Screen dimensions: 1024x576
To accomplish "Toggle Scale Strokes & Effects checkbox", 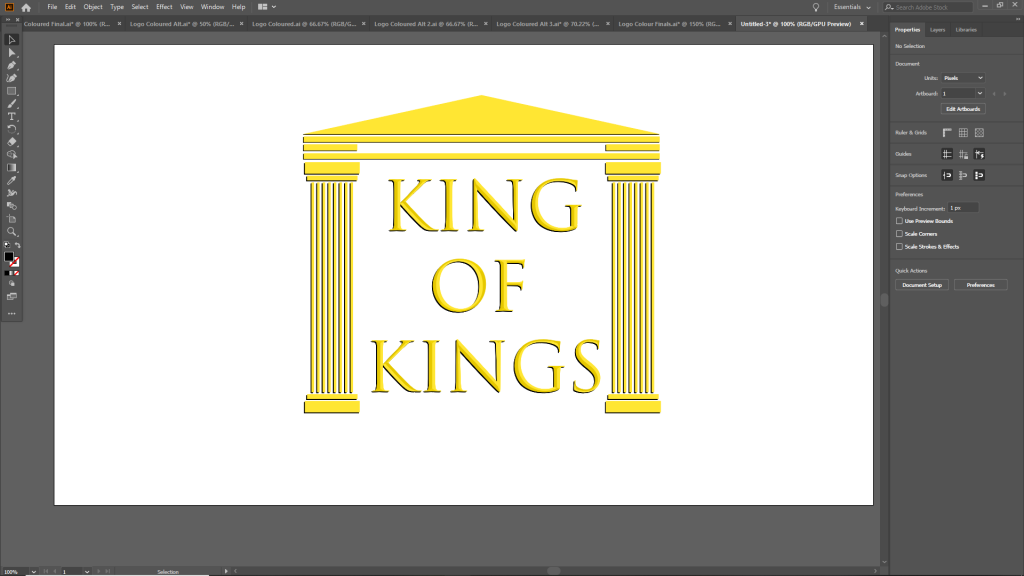I will pyautogui.click(x=899, y=246).
